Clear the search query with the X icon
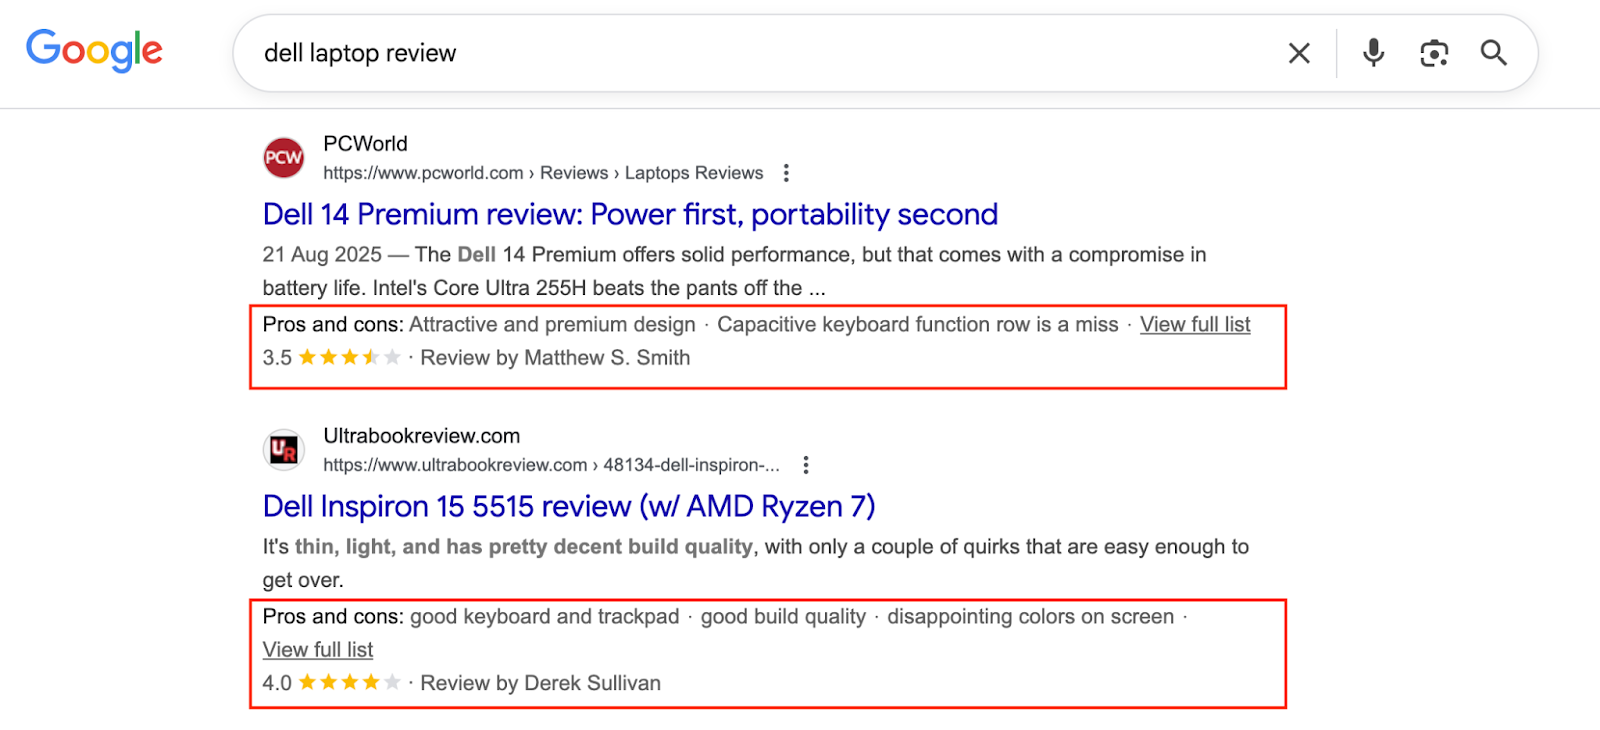1600x730 pixels. 1297,52
